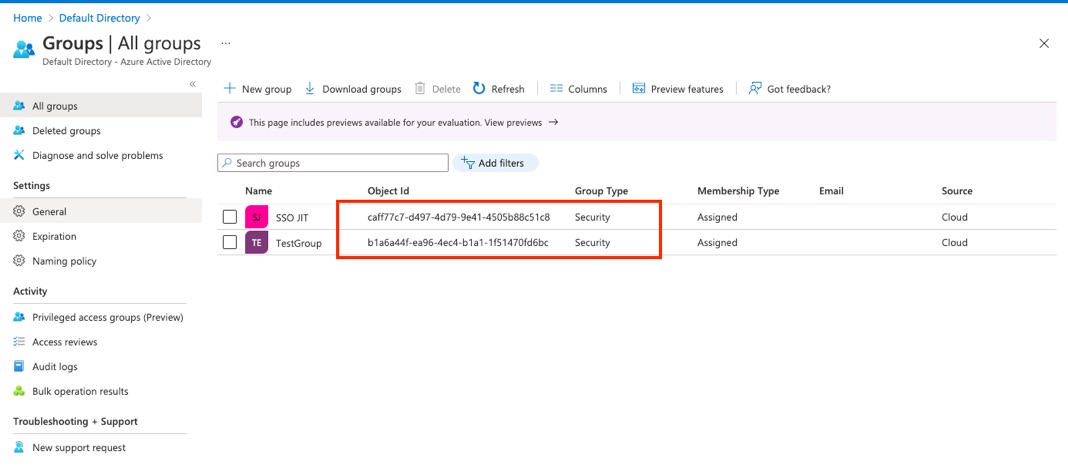This screenshot has width=1068, height=470.
Task: Click the Search groups input field
Action: point(333,163)
